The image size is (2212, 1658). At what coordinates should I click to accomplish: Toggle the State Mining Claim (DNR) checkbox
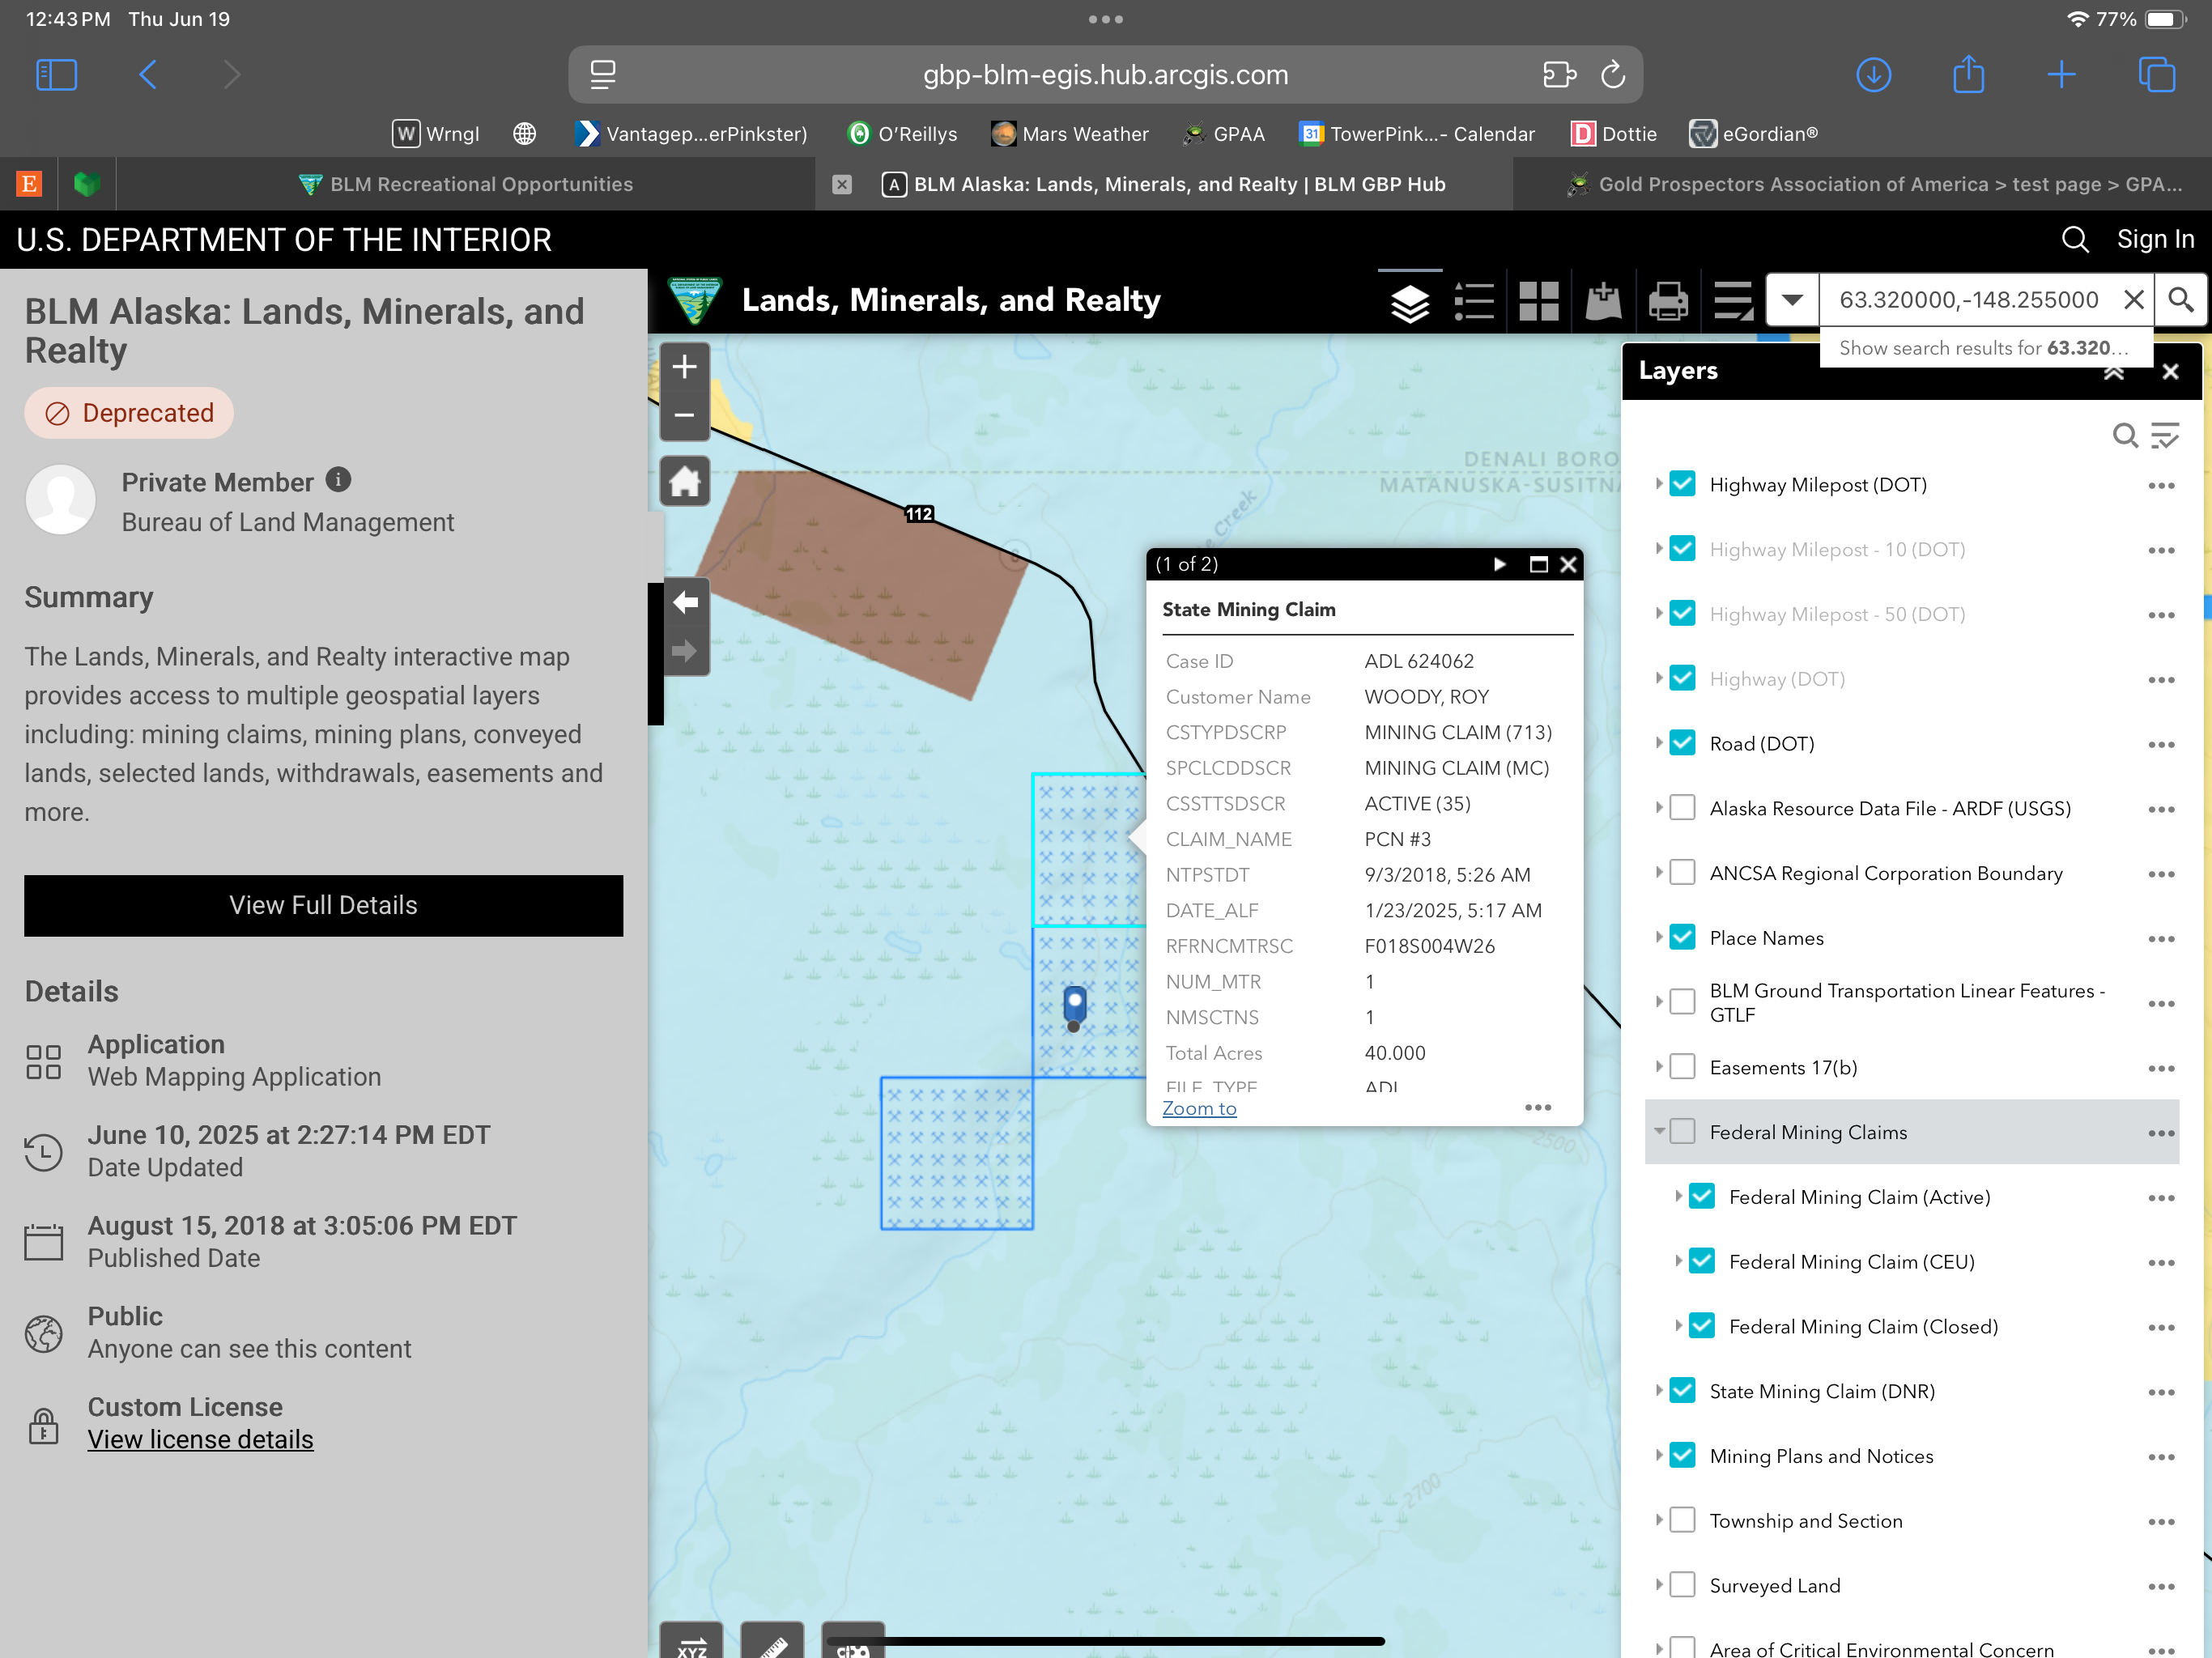pos(1683,1391)
